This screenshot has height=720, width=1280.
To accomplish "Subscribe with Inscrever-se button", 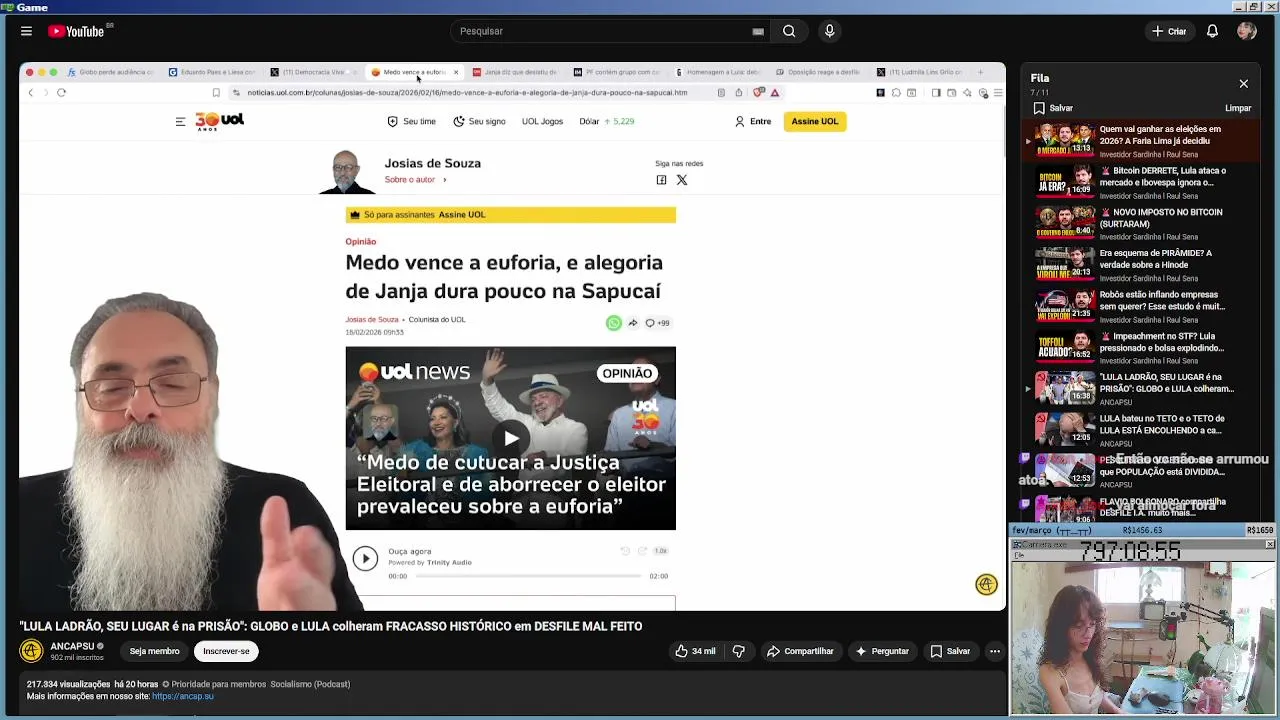I will (226, 651).
